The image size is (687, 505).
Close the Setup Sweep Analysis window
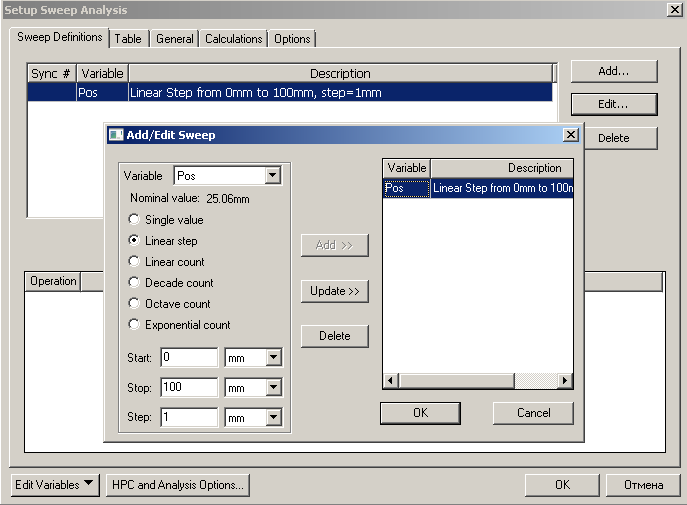pos(675,9)
